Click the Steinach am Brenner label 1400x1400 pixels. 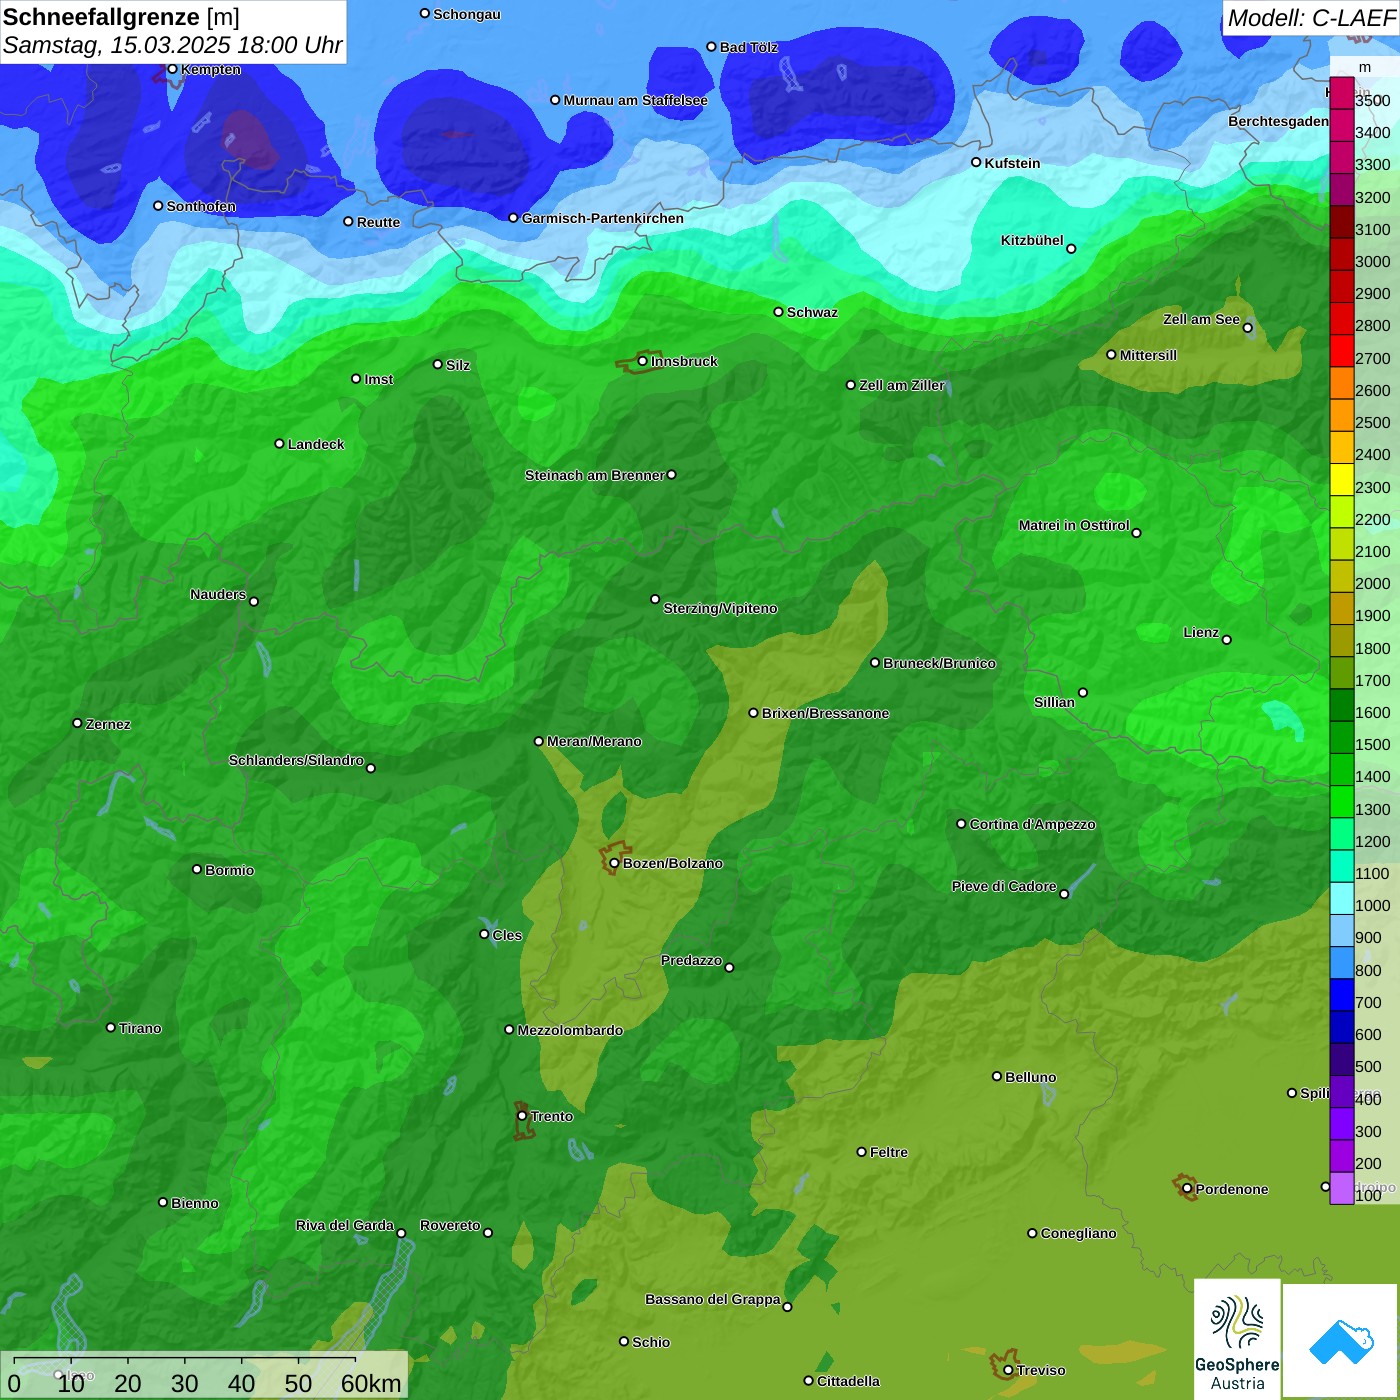(595, 475)
